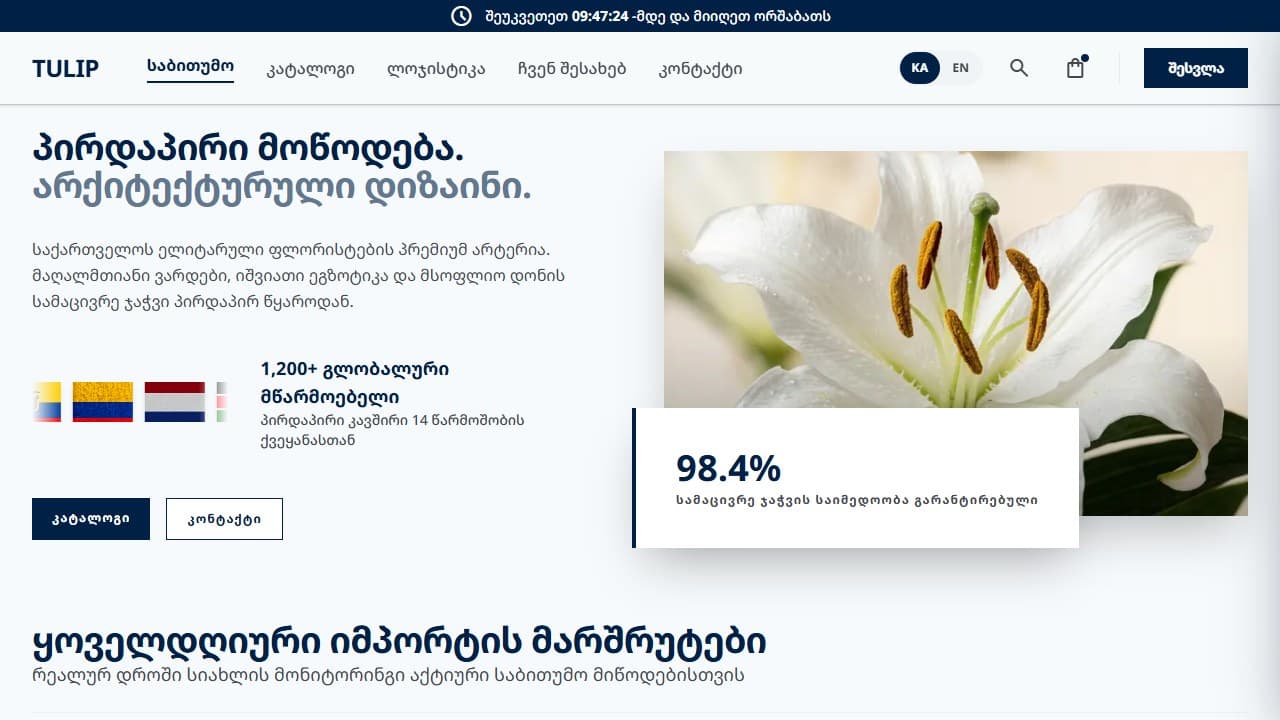Click the შესვლა login button

1196,68
